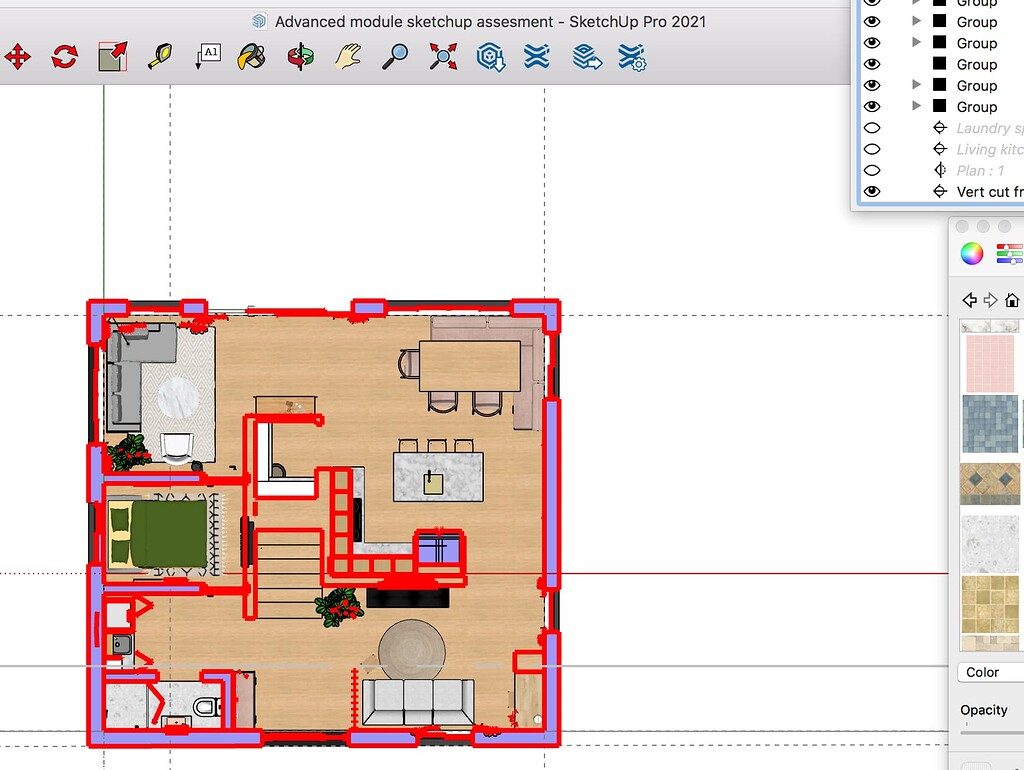The height and width of the screenshot is (770, 1024).
Task: Select the Pan hand tool
Action: 348,57
